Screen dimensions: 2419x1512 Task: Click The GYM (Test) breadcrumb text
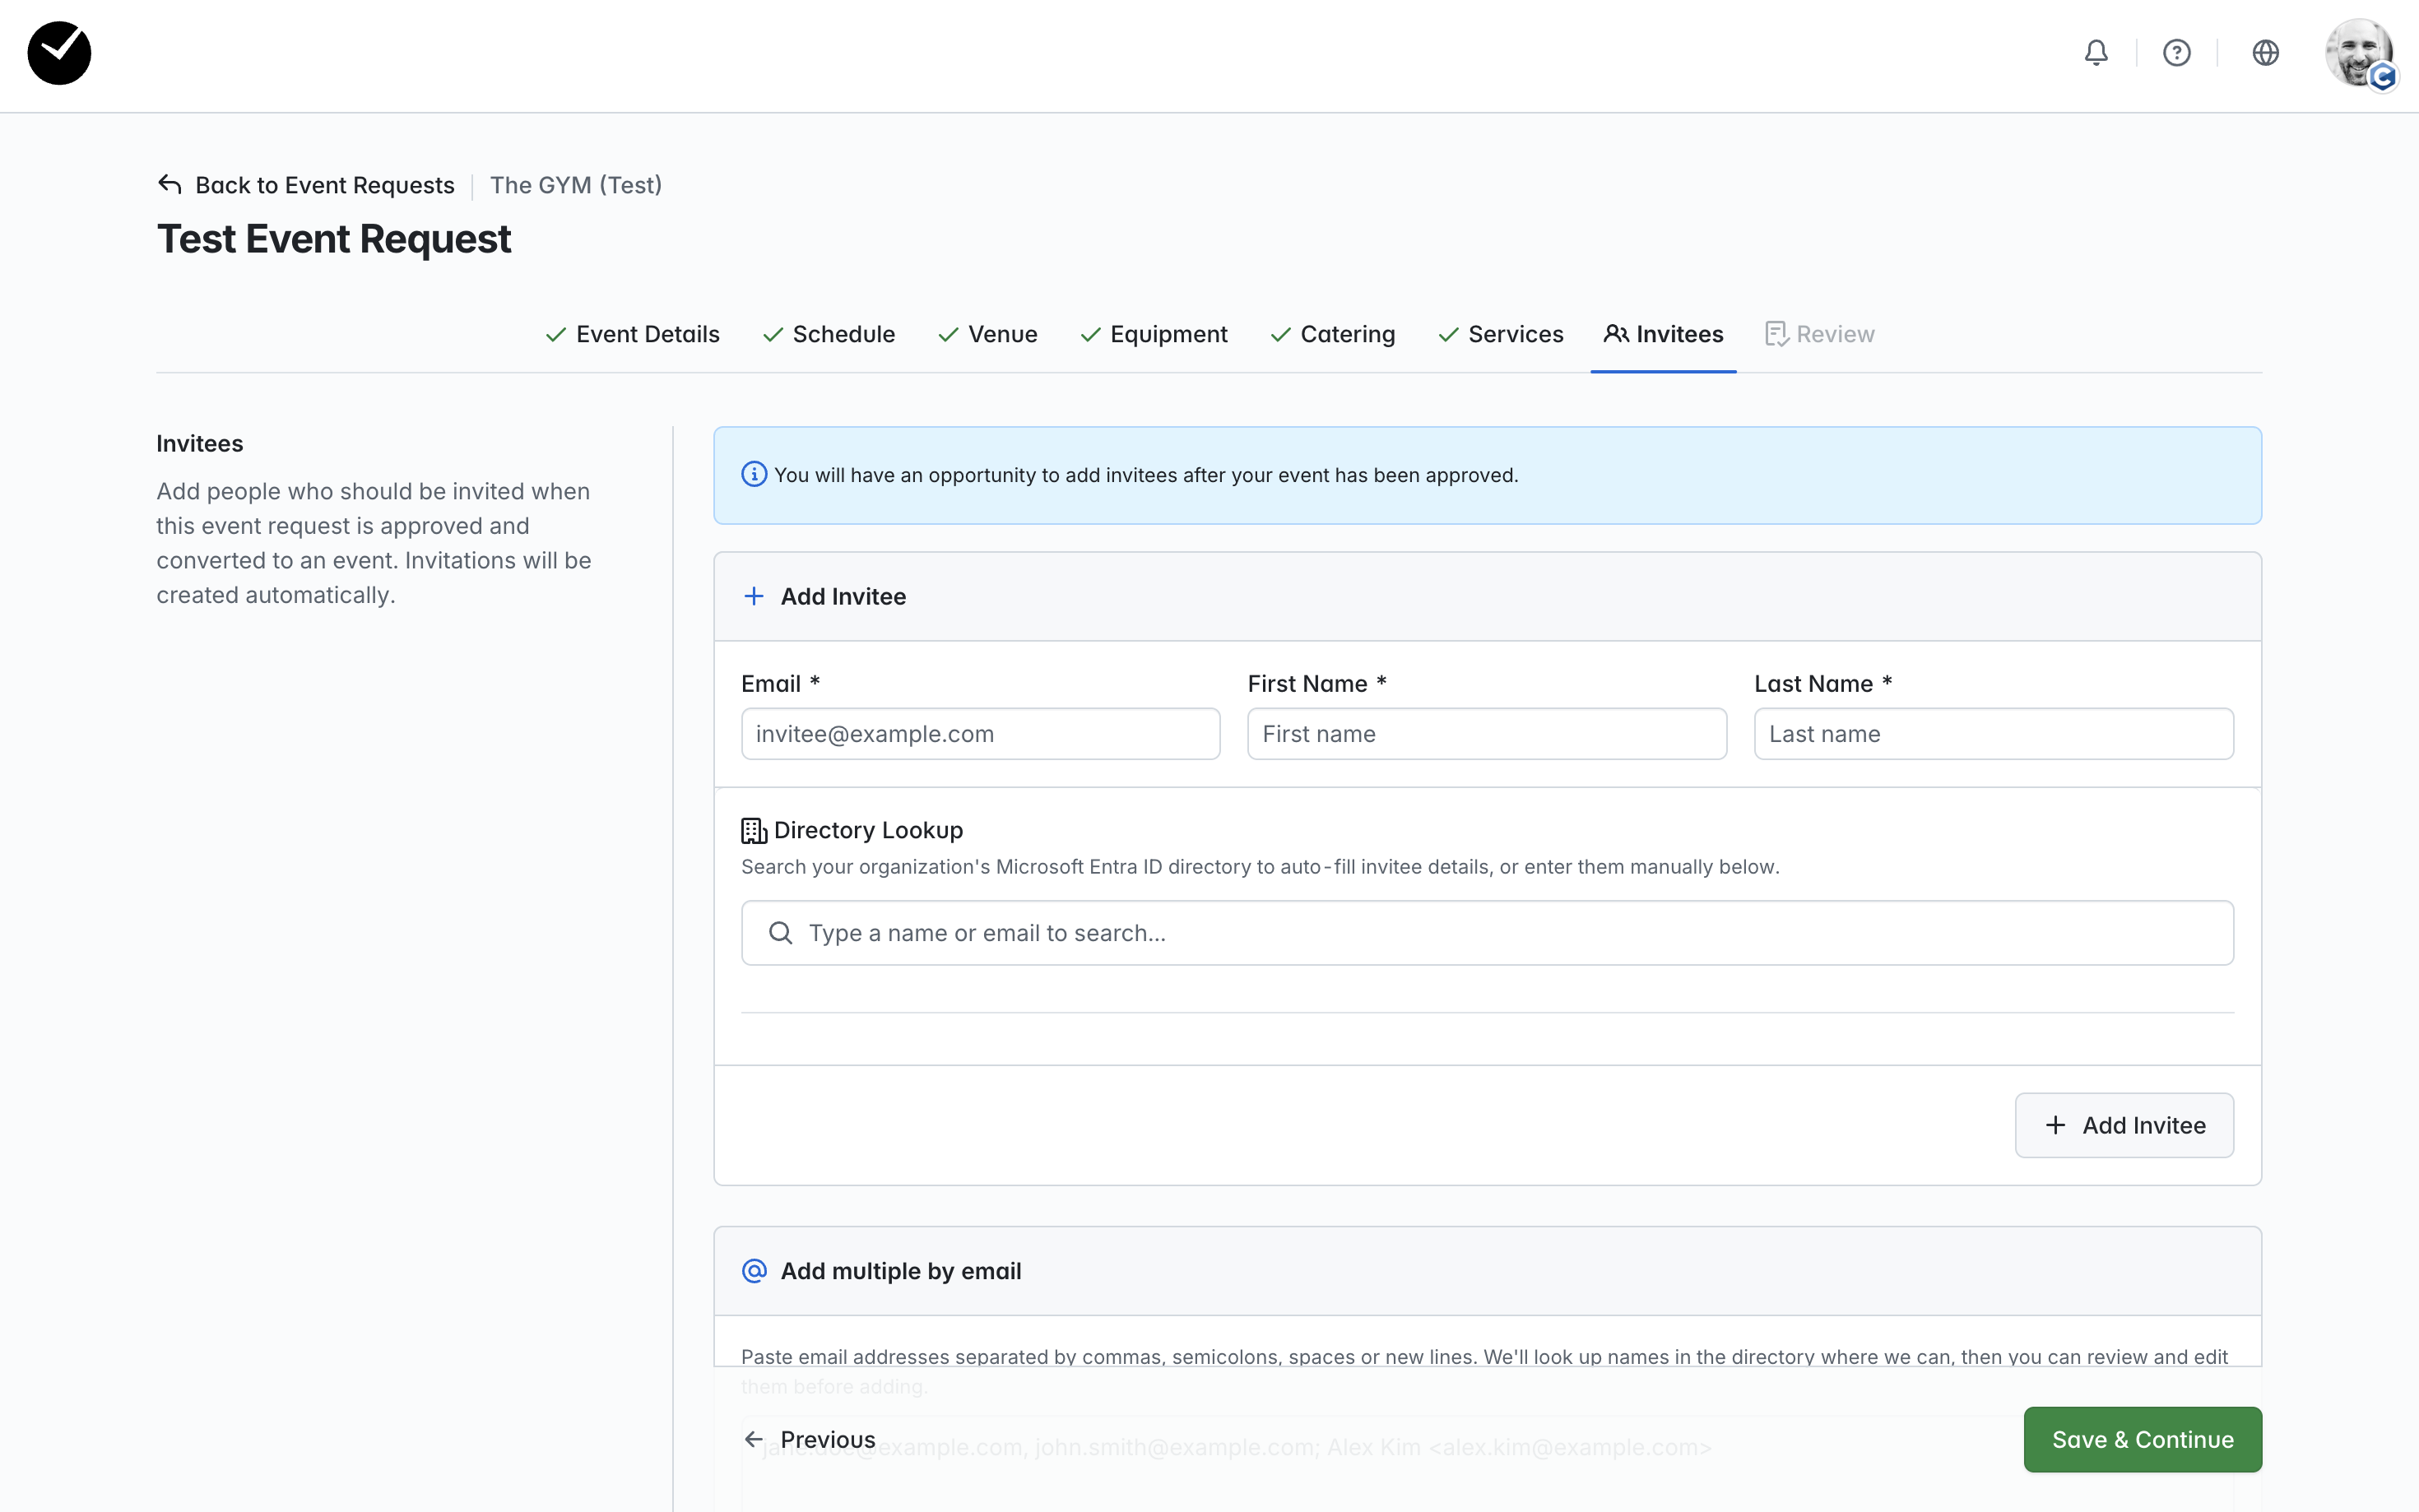tap(576, 185)
